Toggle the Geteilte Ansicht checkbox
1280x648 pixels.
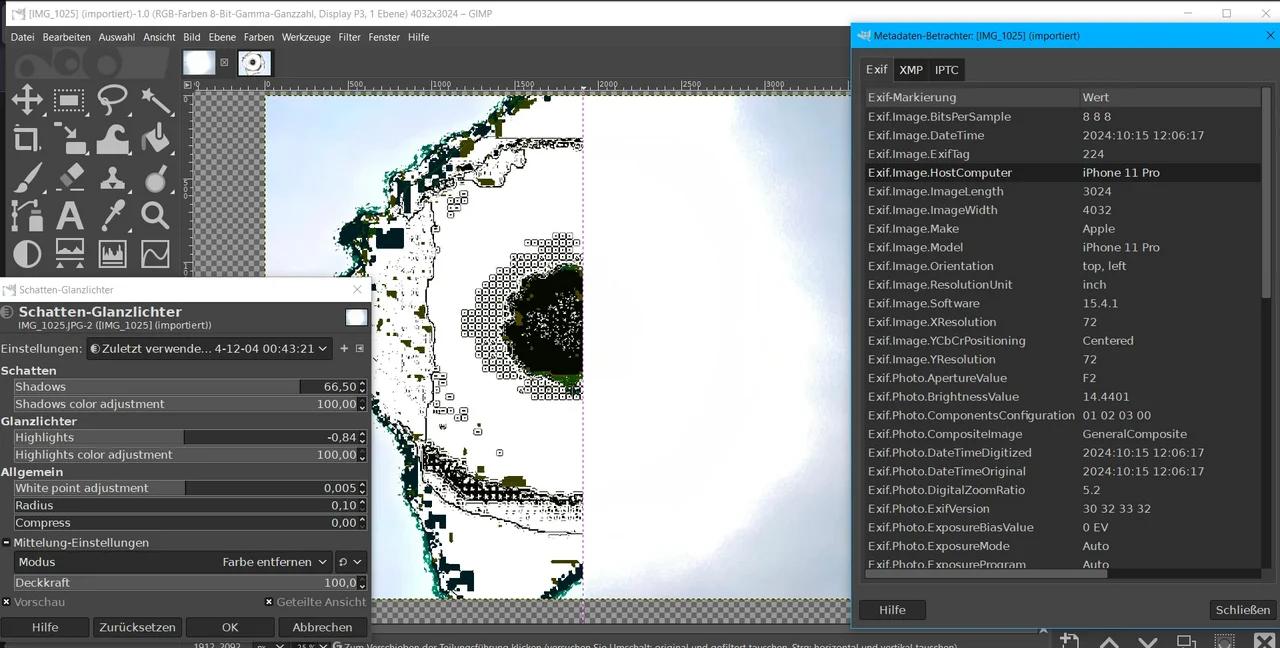click(x=268, y=601)
